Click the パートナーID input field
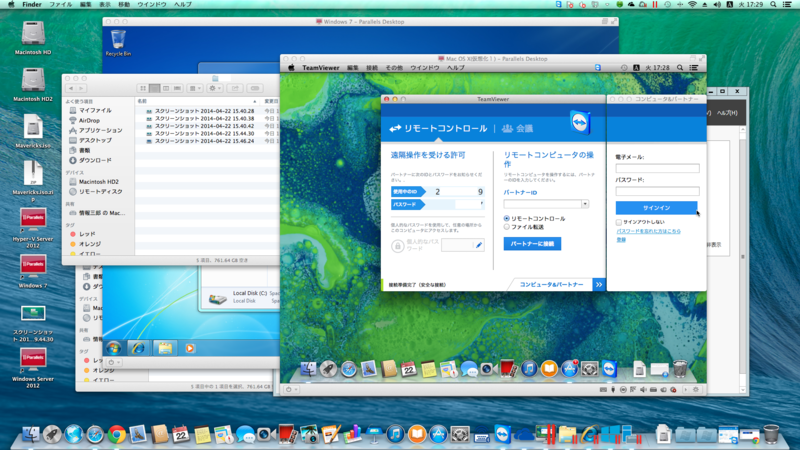This screenshot has height=450, width=800. pos(542,204)
